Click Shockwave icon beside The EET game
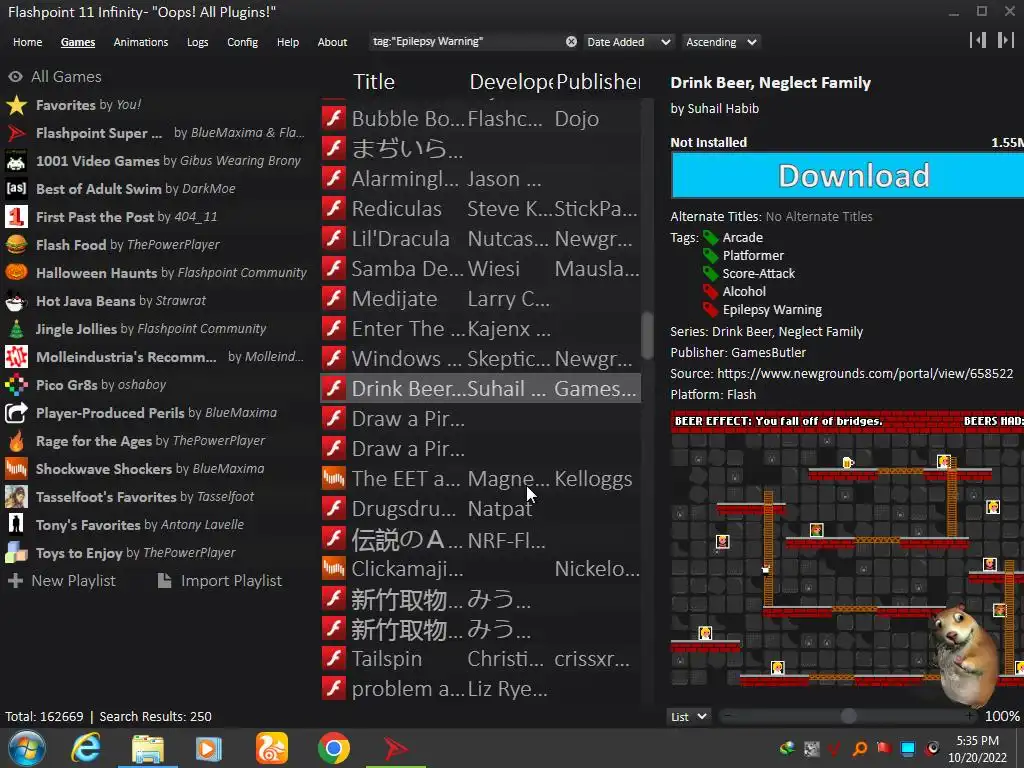Image resolution: width=1024 pixels, height=768 pixels. click(x=334, y=479)
